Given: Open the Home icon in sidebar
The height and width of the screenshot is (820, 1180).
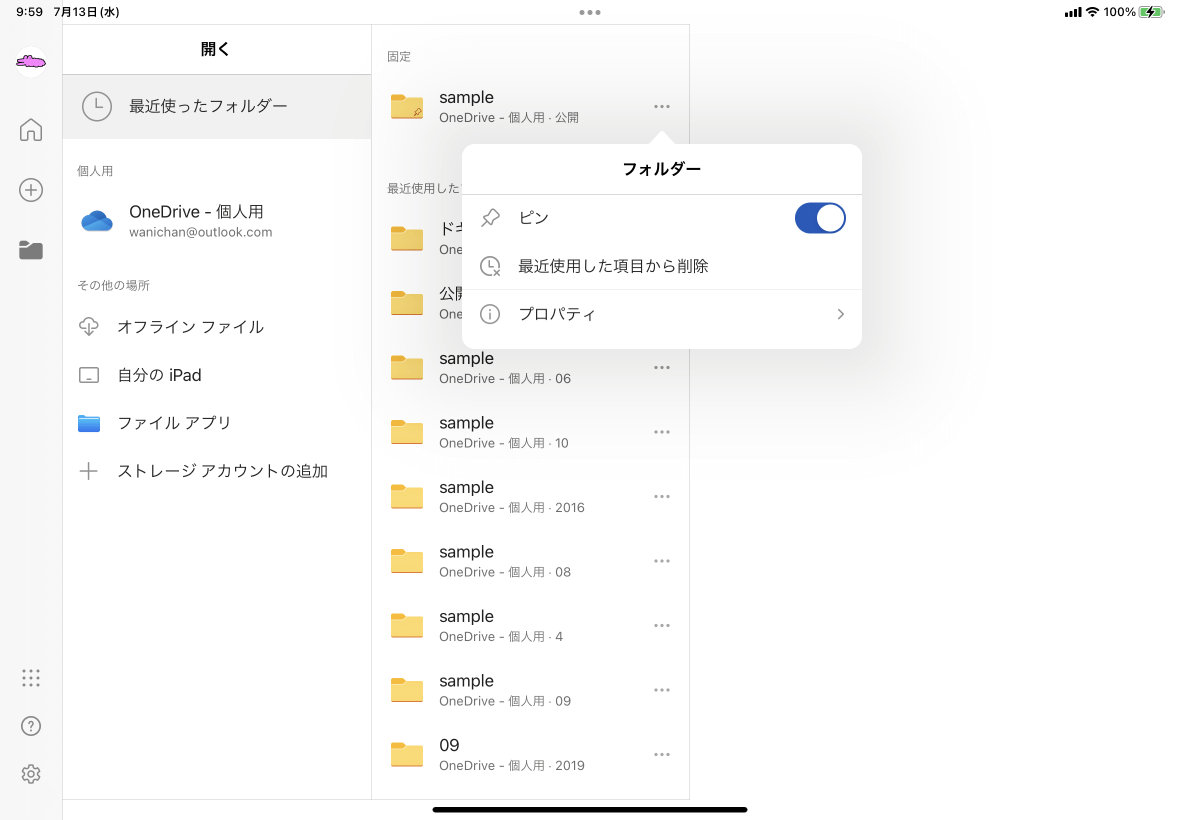Looking at the screenshot, I should click(31, 130).
